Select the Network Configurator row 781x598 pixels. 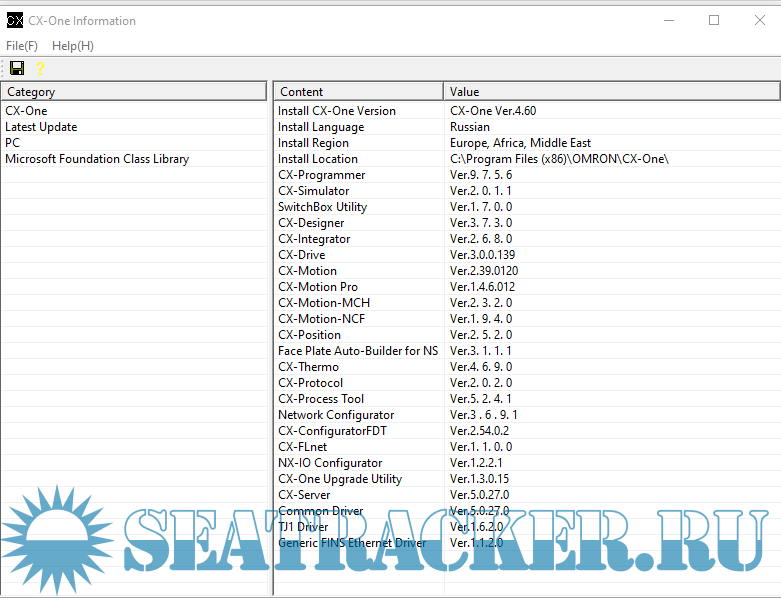(x=336, y=415)
